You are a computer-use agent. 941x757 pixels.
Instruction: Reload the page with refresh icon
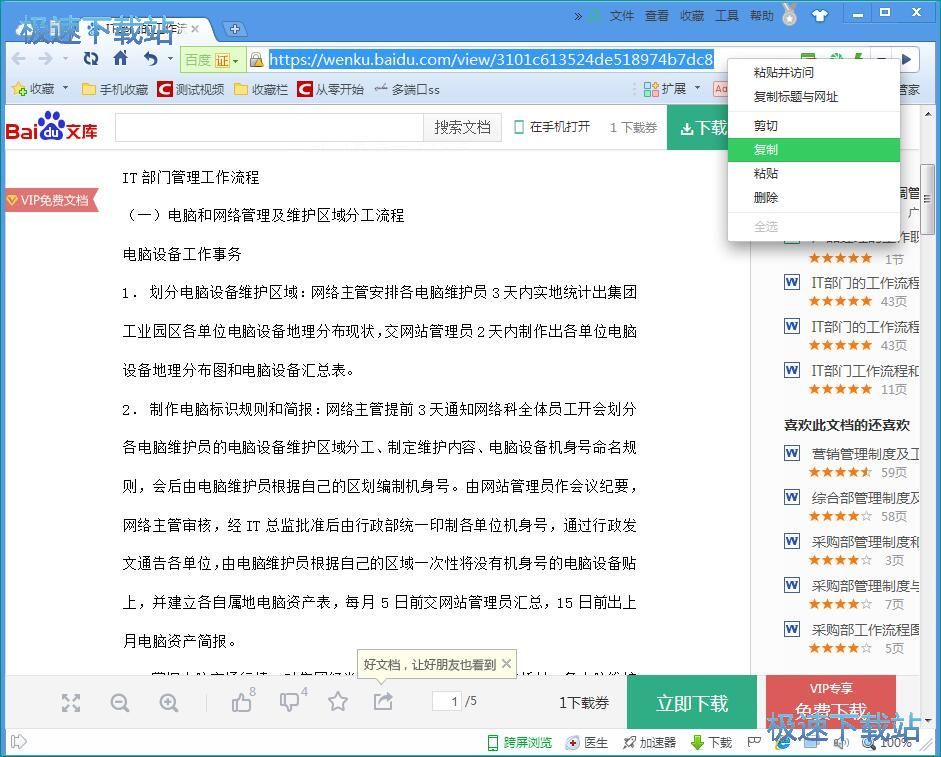(x=91, y=59)
